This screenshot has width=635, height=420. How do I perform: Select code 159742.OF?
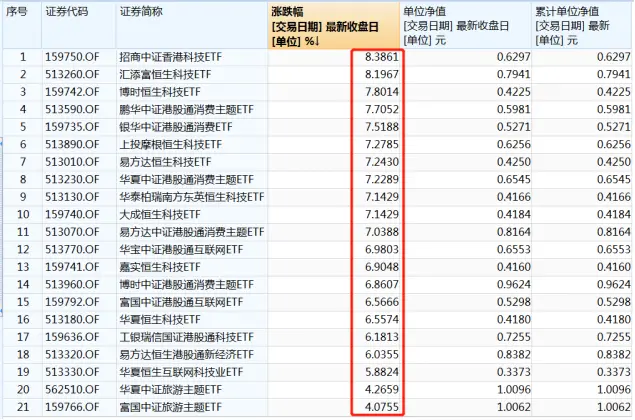pyautogui.click(x=72, y=92)
